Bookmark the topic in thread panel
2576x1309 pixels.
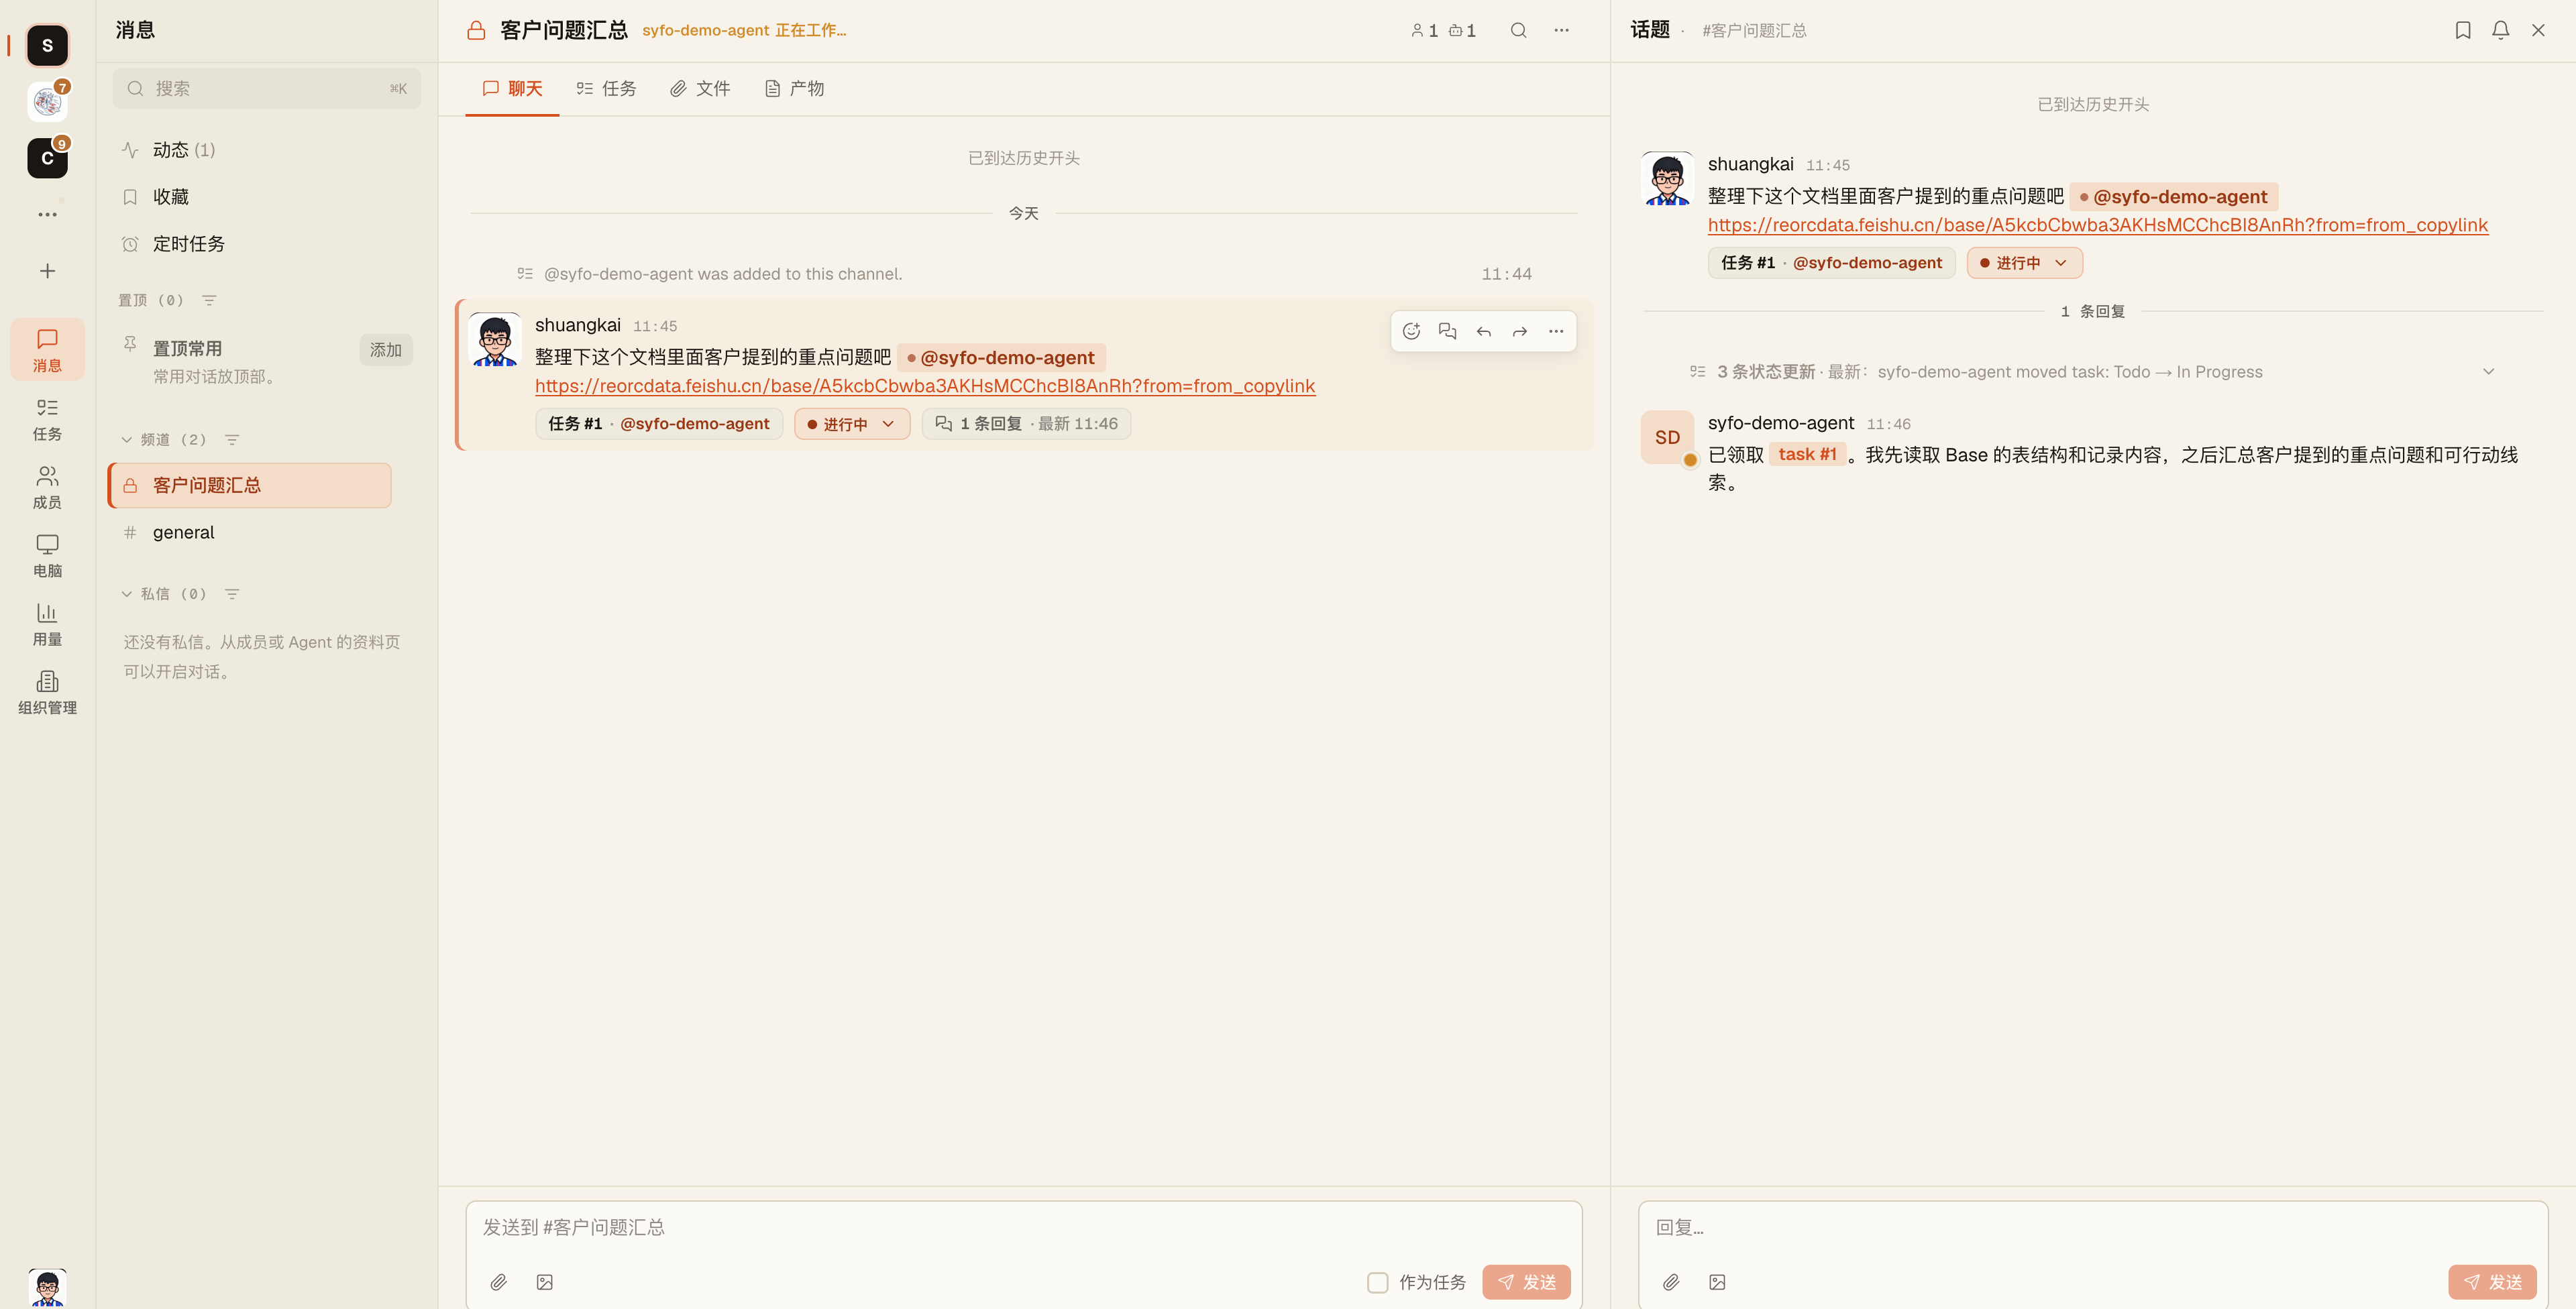(2463, 30)
